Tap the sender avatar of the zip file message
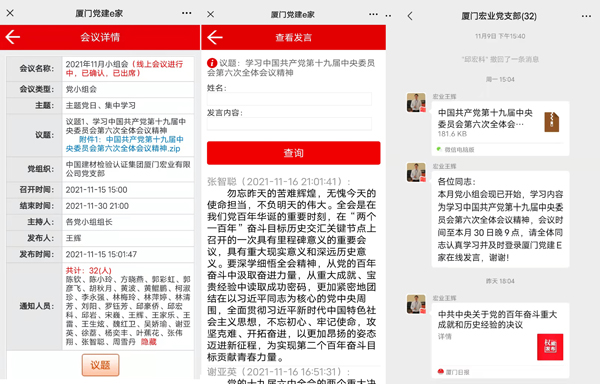Viewport: 600px width, 384px height. pyautogui.click(x=416, y=103)
